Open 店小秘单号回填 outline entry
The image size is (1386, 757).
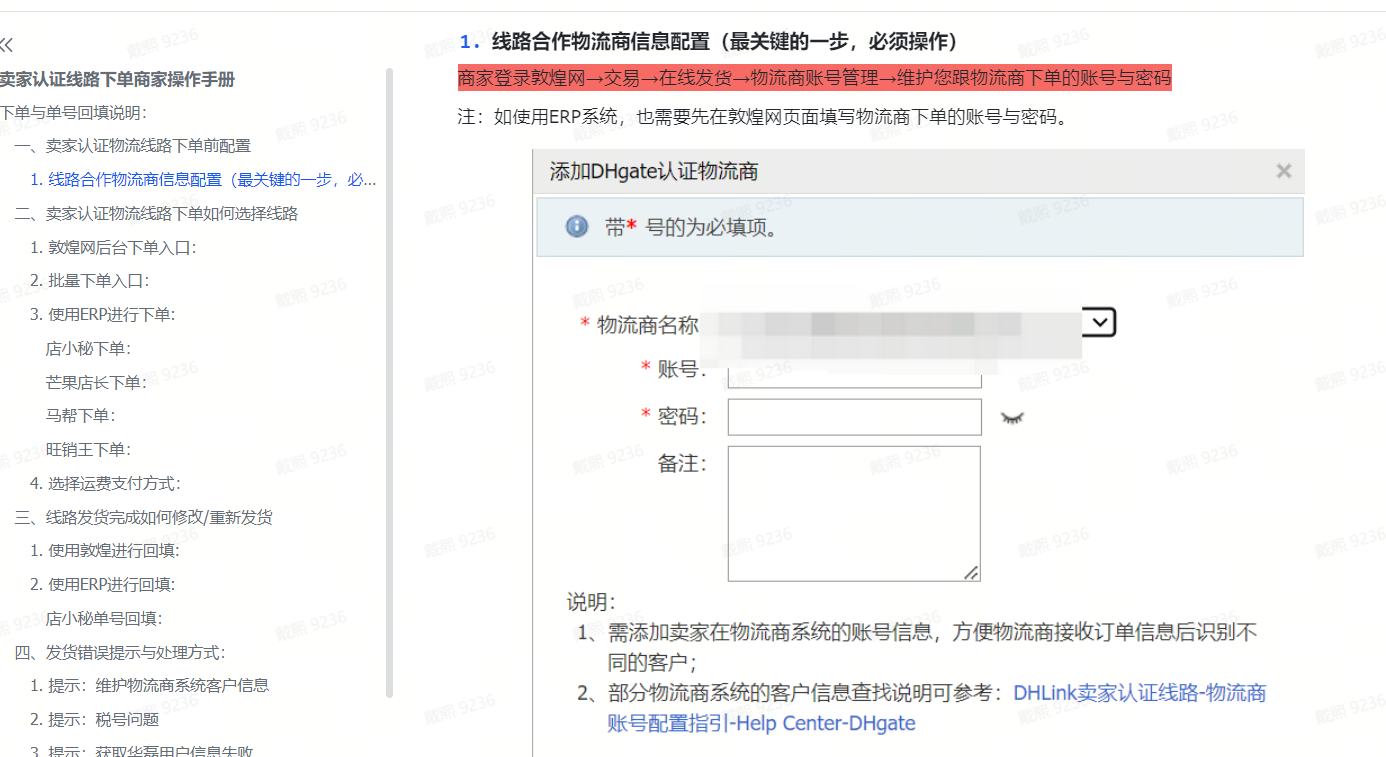(x=104, y=619)
